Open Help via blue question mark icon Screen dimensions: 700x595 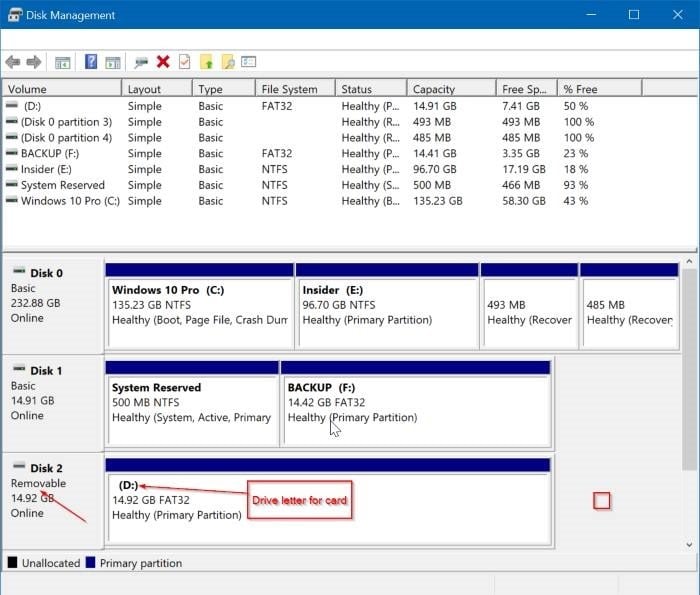coord(91,62)
